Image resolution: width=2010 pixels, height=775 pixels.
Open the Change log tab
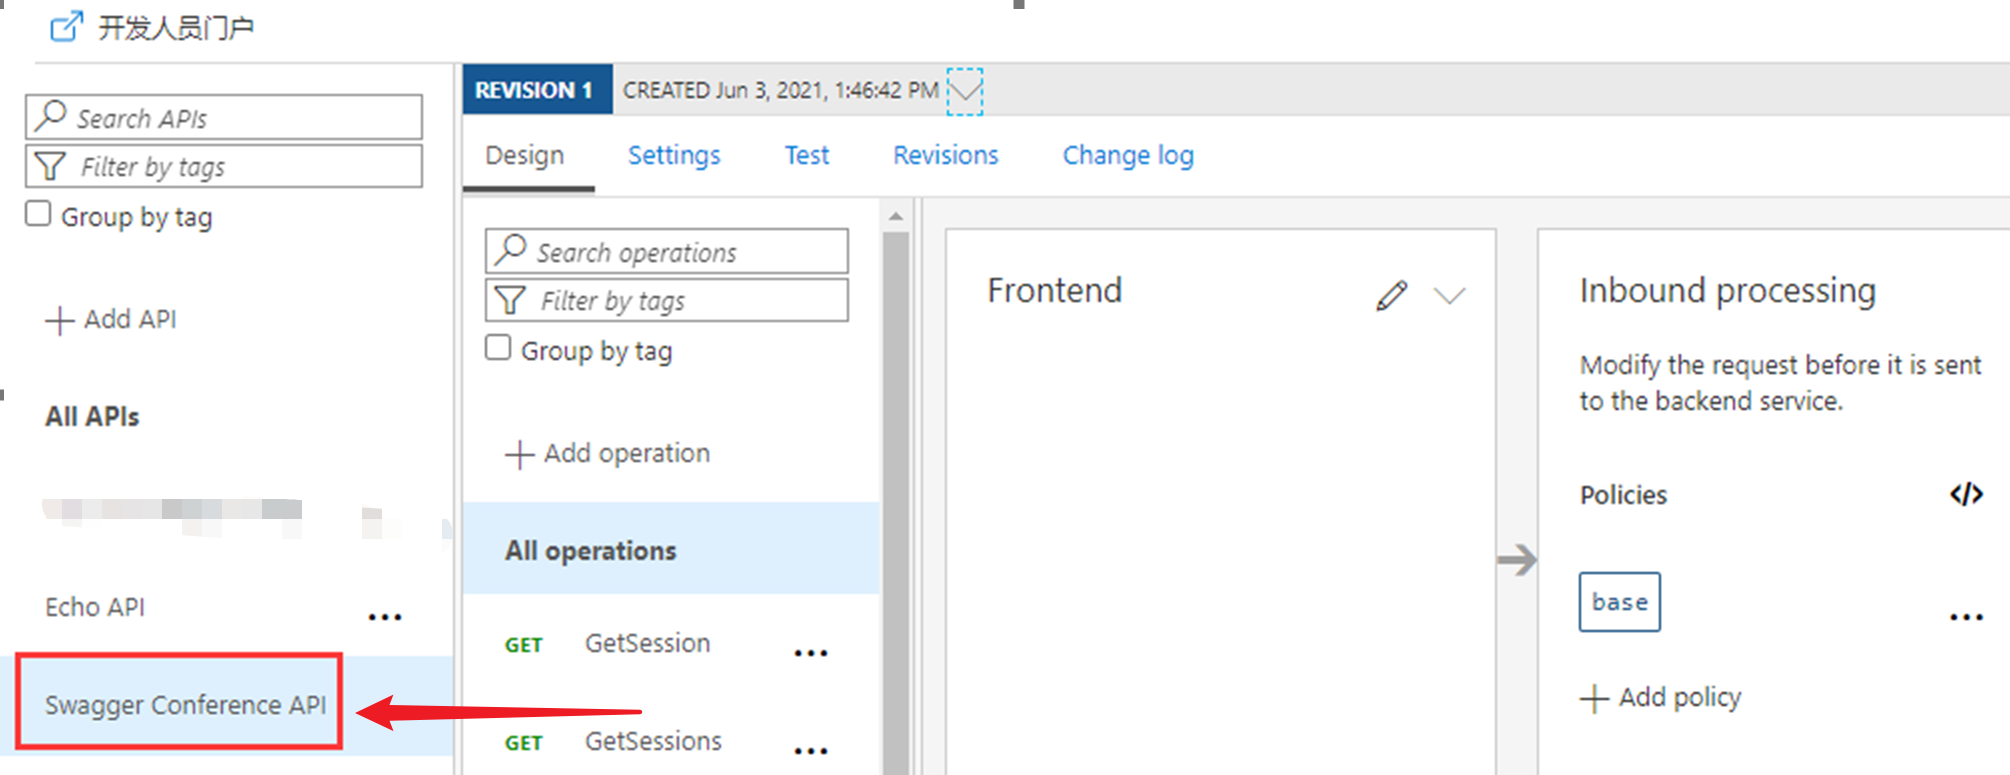[x=1127, y=155]
